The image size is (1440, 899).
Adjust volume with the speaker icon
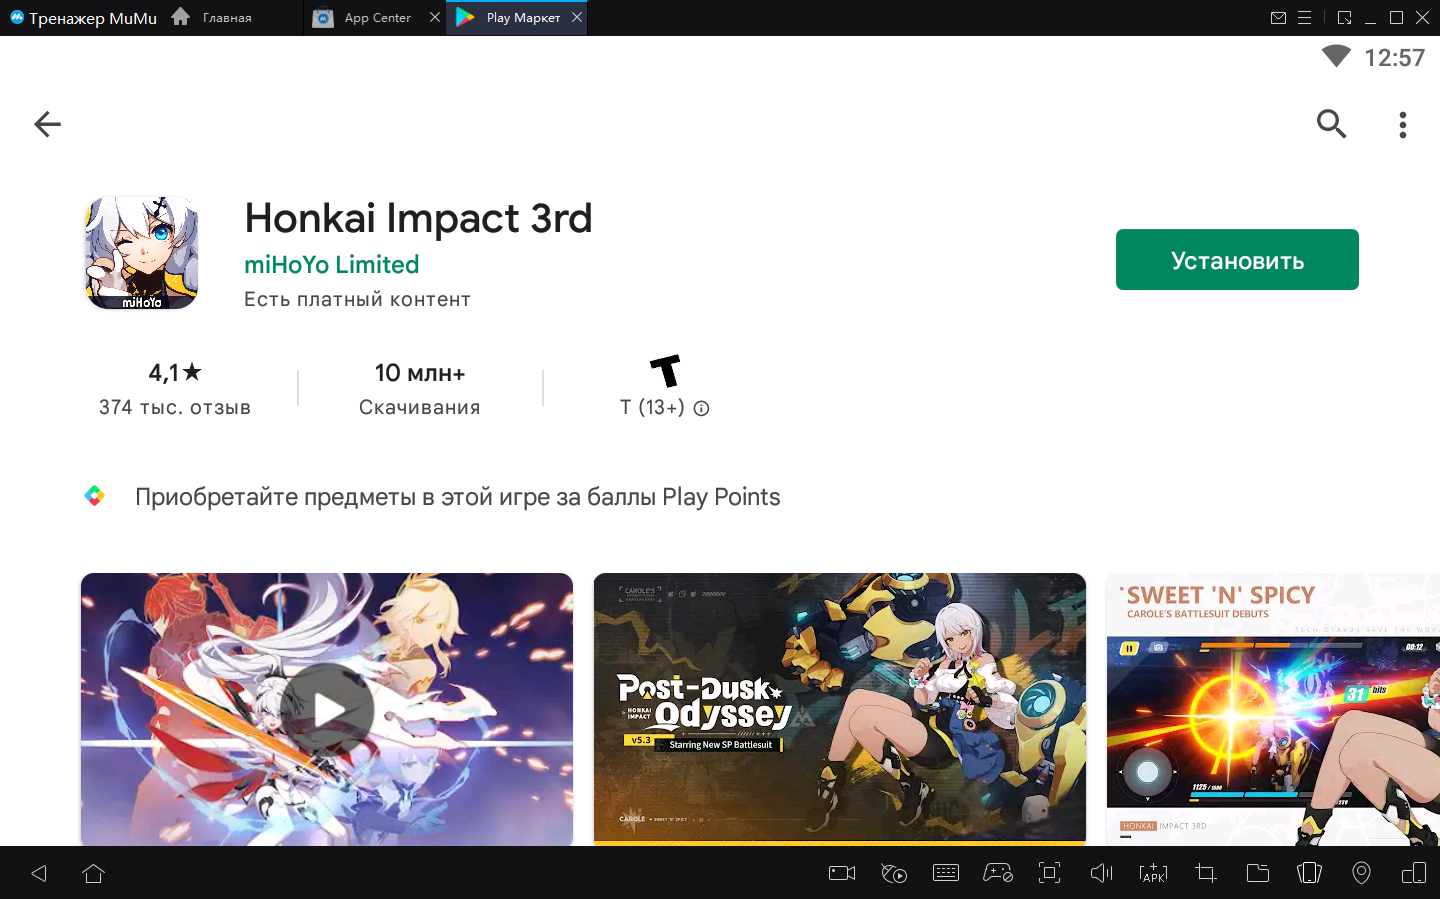[x=1101, y=873]
